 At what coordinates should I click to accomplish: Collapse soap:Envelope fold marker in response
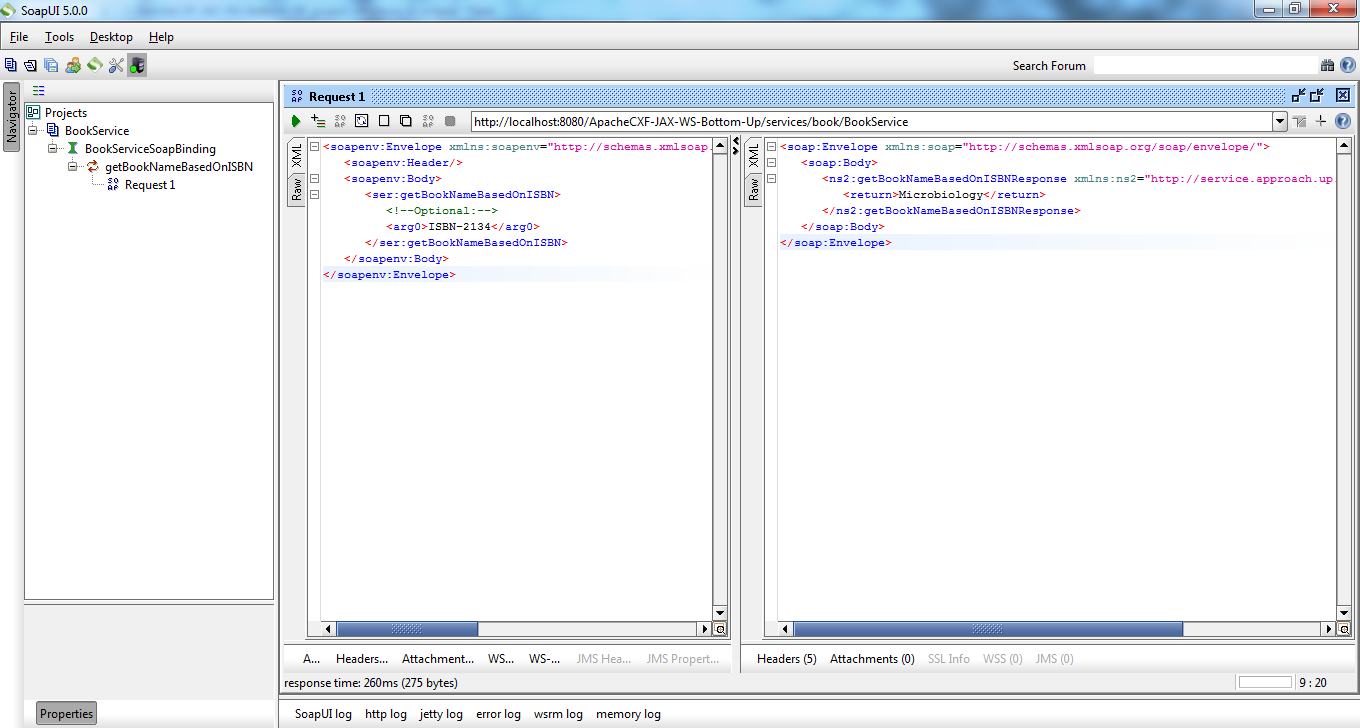(771, 147)
